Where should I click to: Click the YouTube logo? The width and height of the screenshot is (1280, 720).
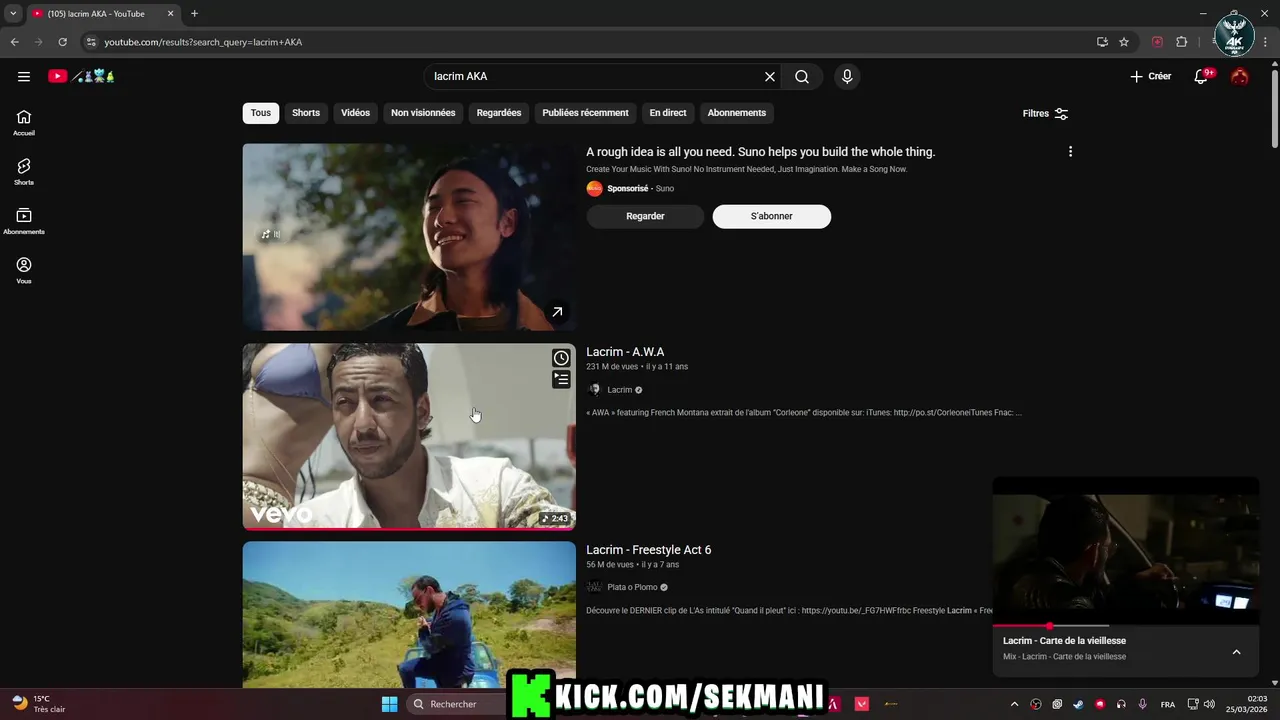82,76
